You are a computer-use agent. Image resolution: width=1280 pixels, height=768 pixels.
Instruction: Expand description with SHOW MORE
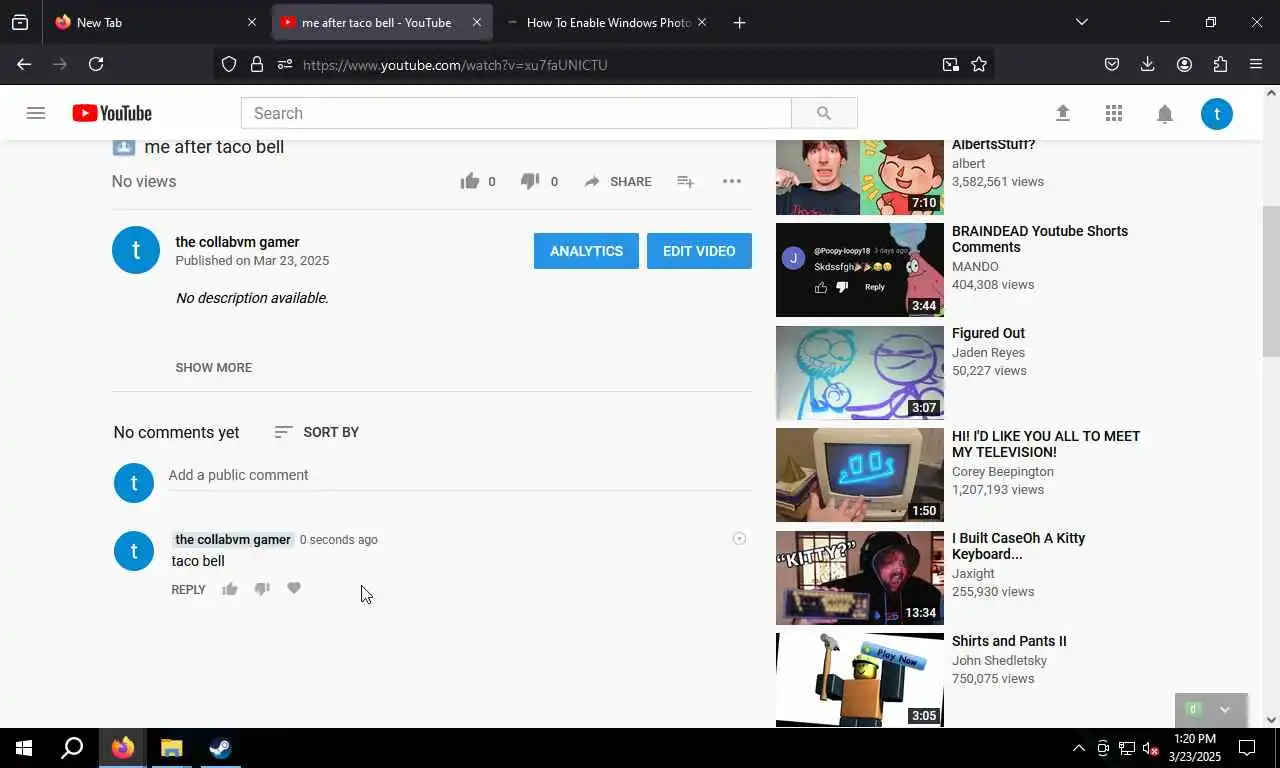click(x=214, y=367)
